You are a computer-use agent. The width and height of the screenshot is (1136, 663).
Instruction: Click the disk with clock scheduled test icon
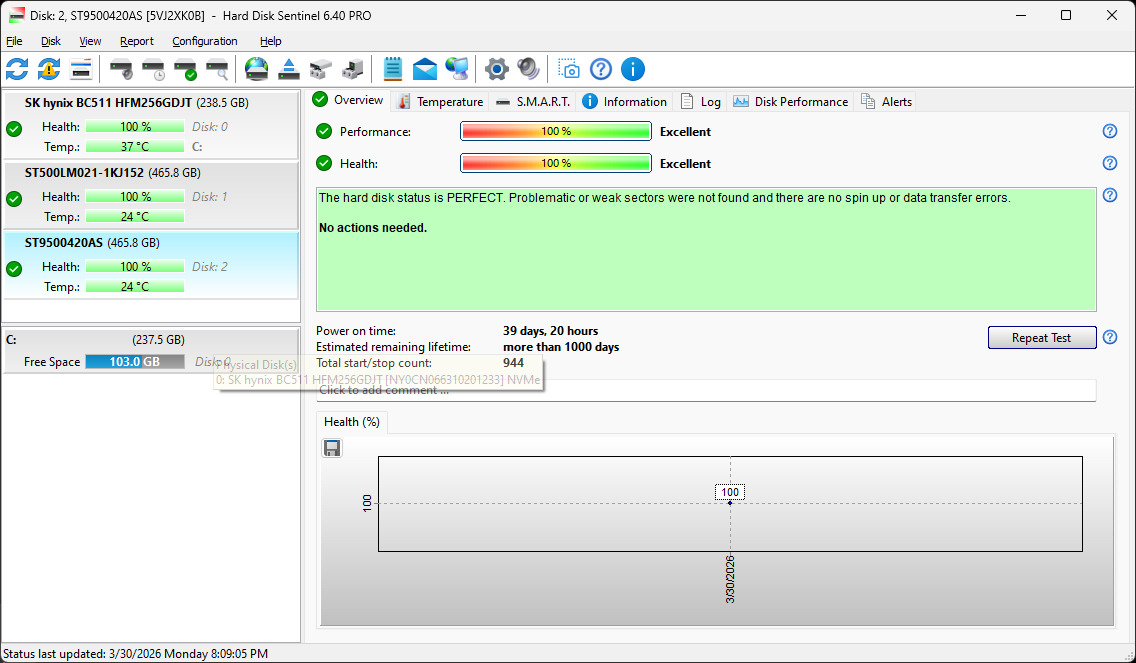[x=154, y=70]
